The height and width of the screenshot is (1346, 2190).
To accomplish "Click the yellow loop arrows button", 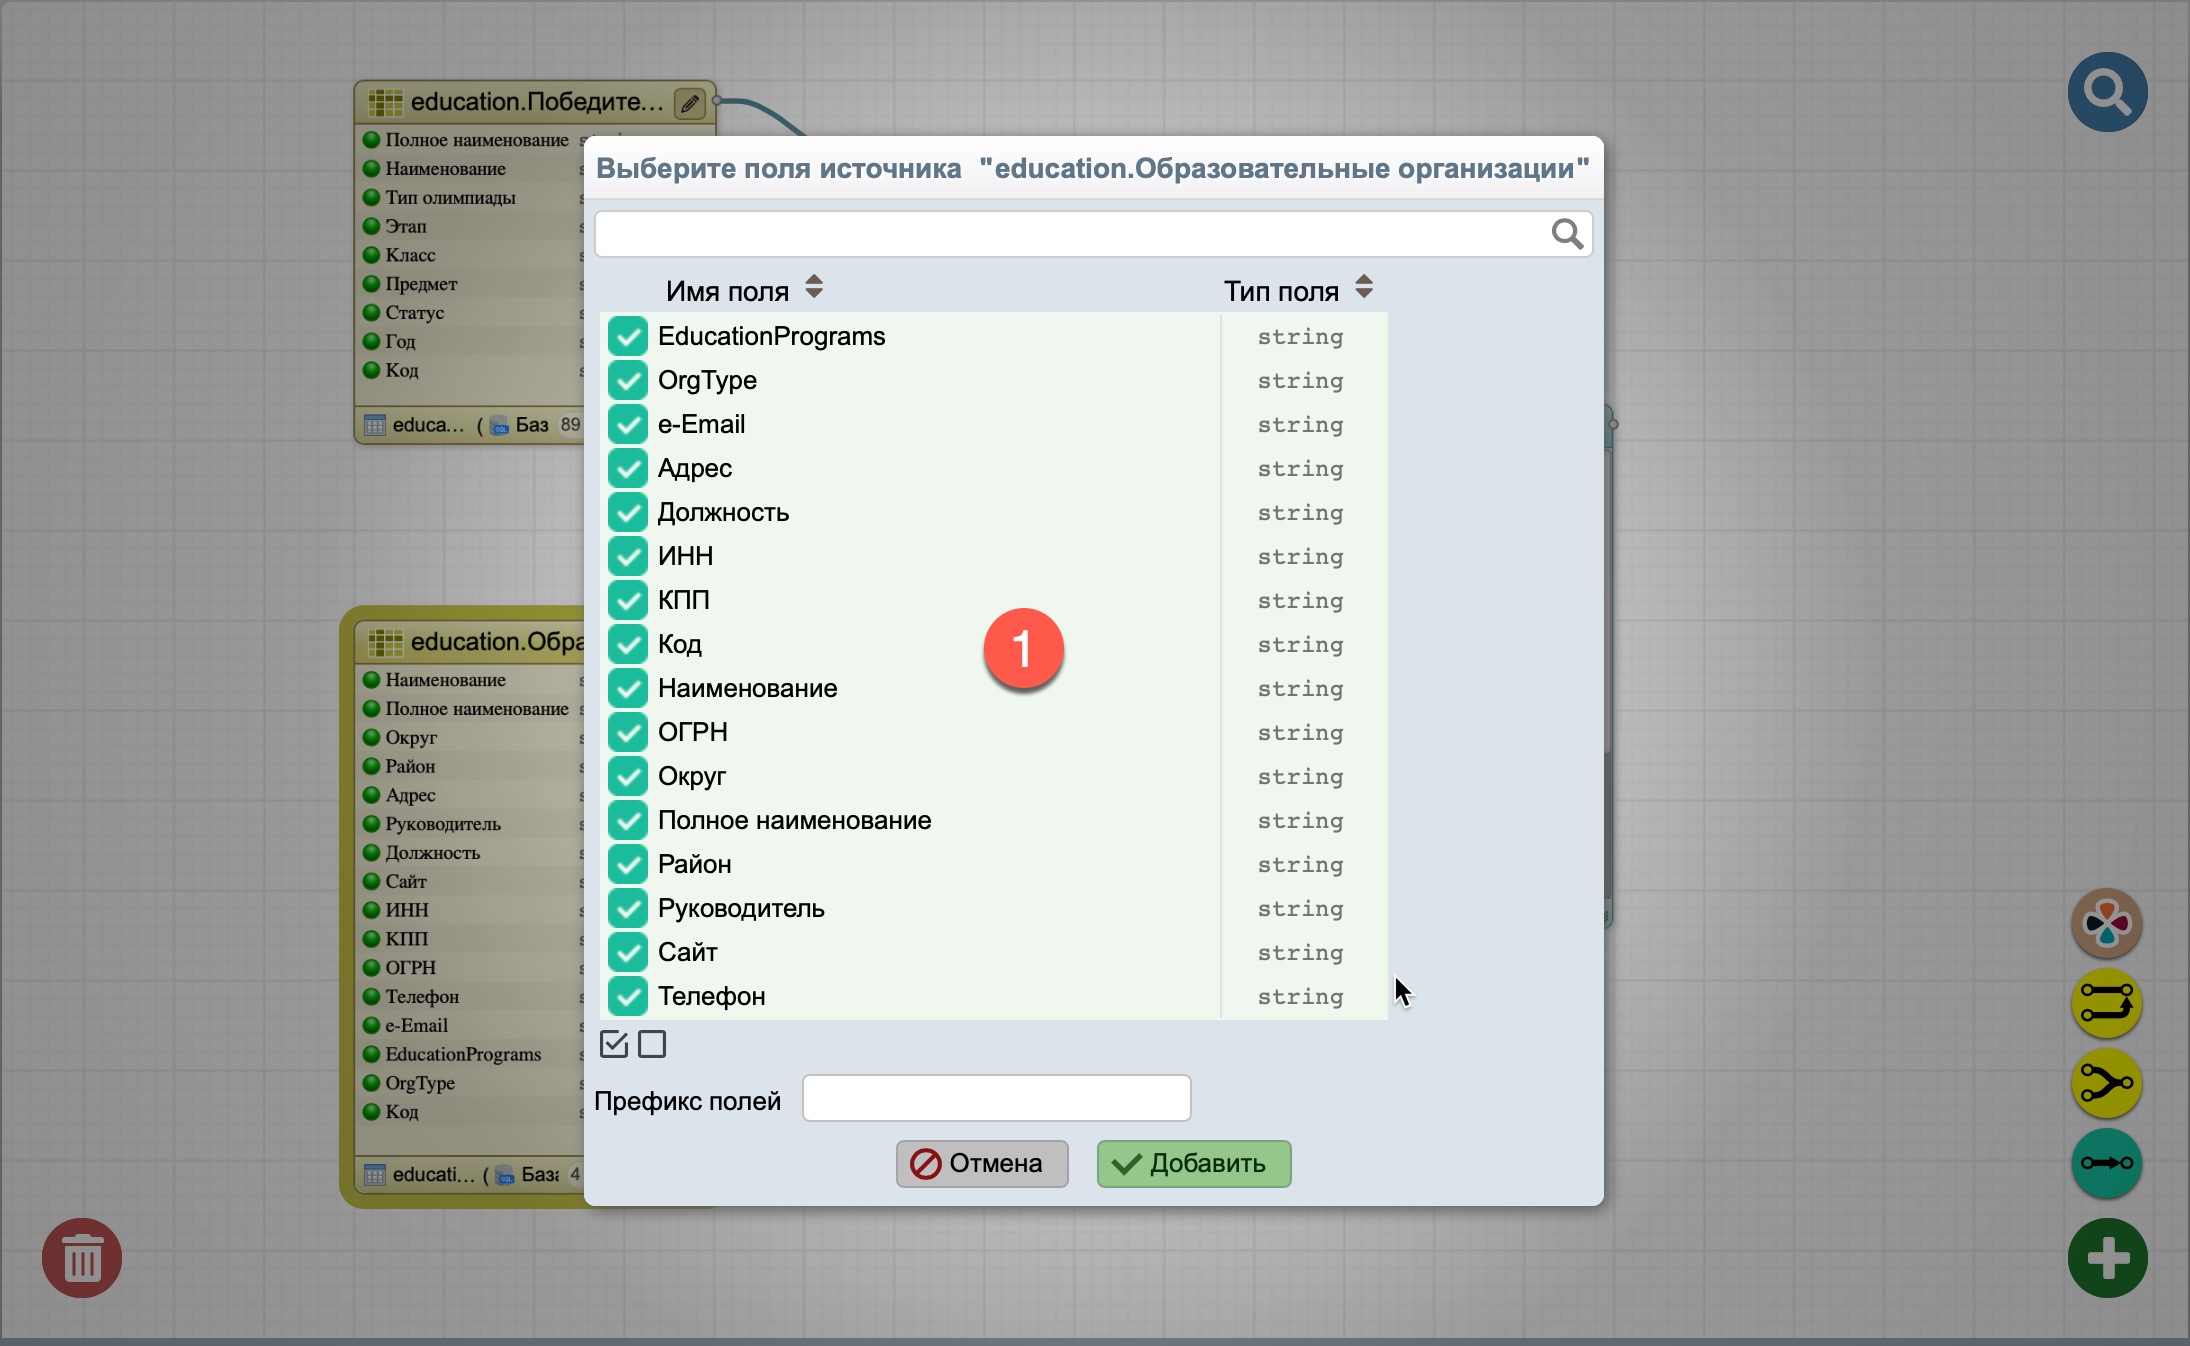I will (2106, 1003).
